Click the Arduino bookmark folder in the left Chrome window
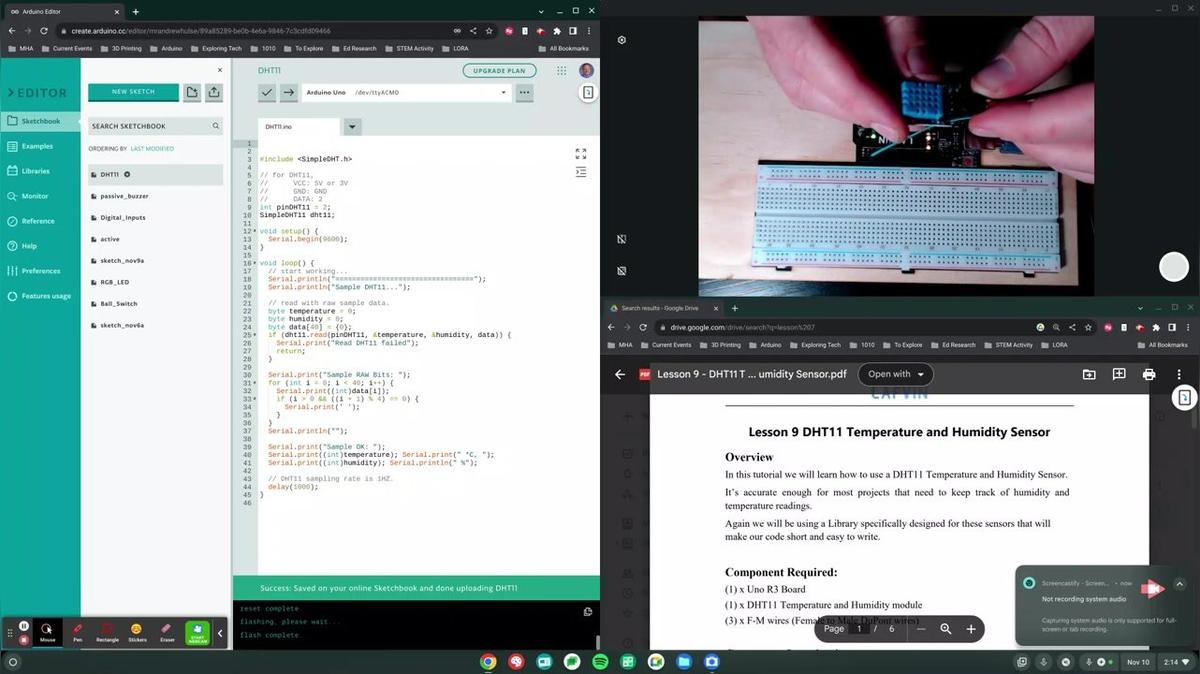 click(x=166, y=48)
